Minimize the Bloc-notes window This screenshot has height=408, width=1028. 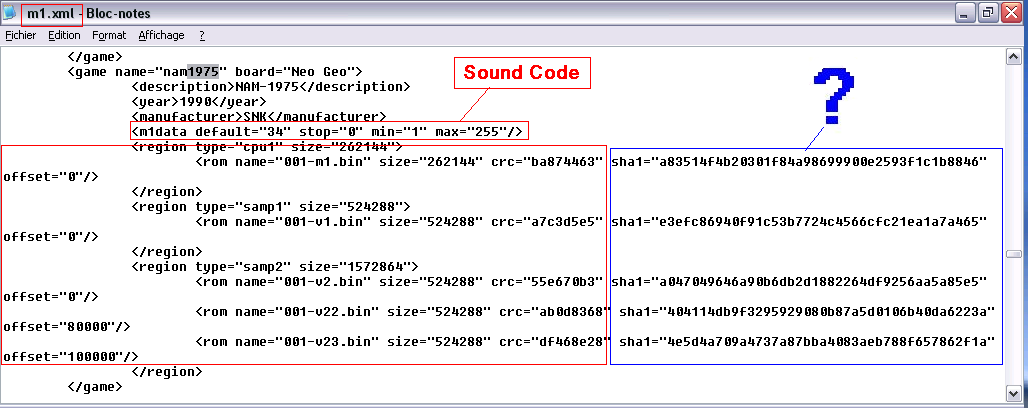965,13
